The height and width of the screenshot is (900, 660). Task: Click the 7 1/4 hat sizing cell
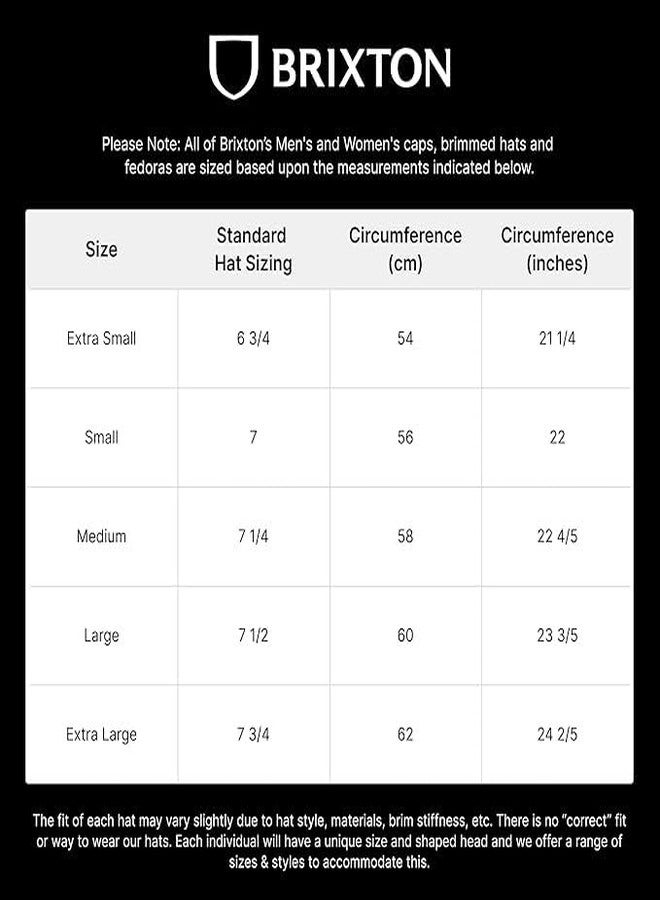[x=253, y=536]
